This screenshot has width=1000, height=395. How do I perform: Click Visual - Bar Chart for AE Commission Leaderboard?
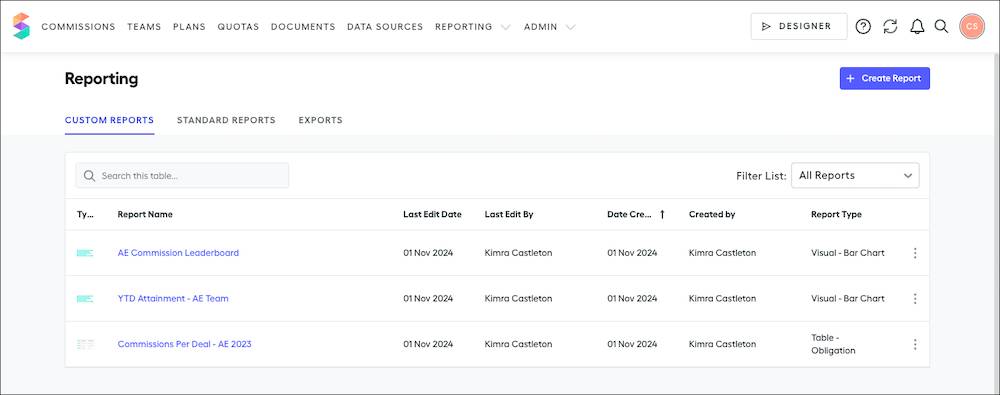(848, 253)
